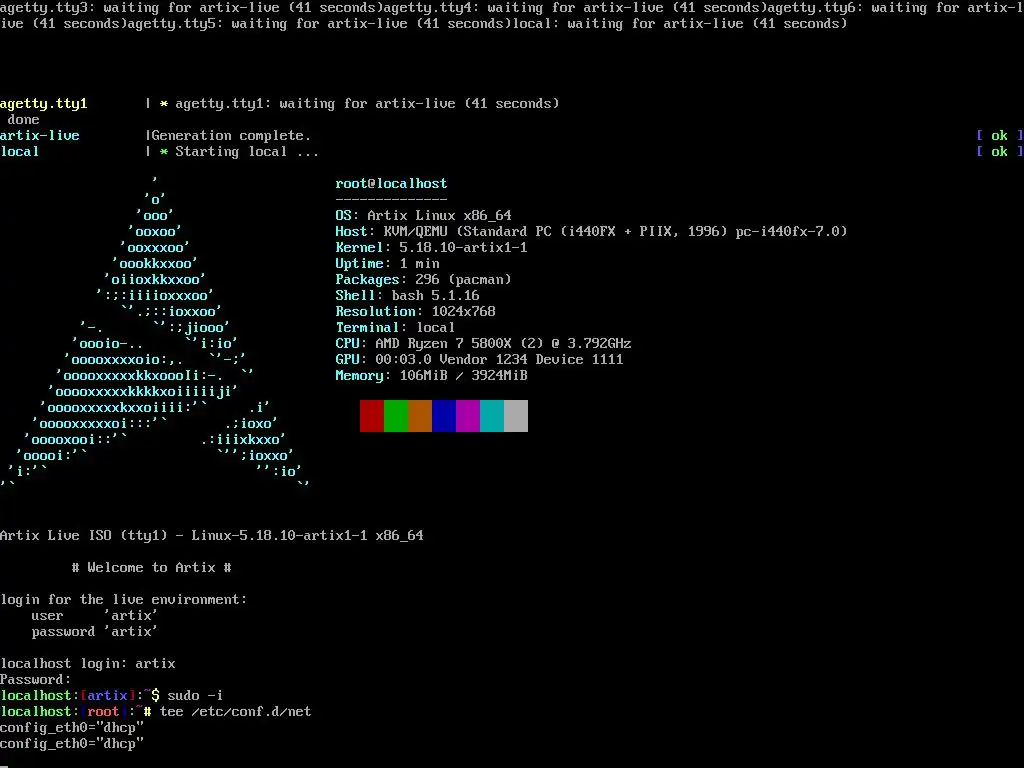Click the Artix ASCII art logo
Viewport: 1024px width, 768px height.
155,332
